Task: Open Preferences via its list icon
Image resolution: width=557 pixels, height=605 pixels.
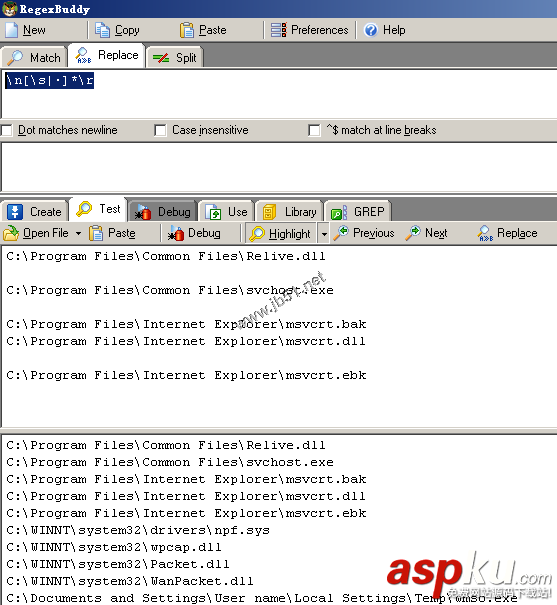Action: click(x=279, y=30)
